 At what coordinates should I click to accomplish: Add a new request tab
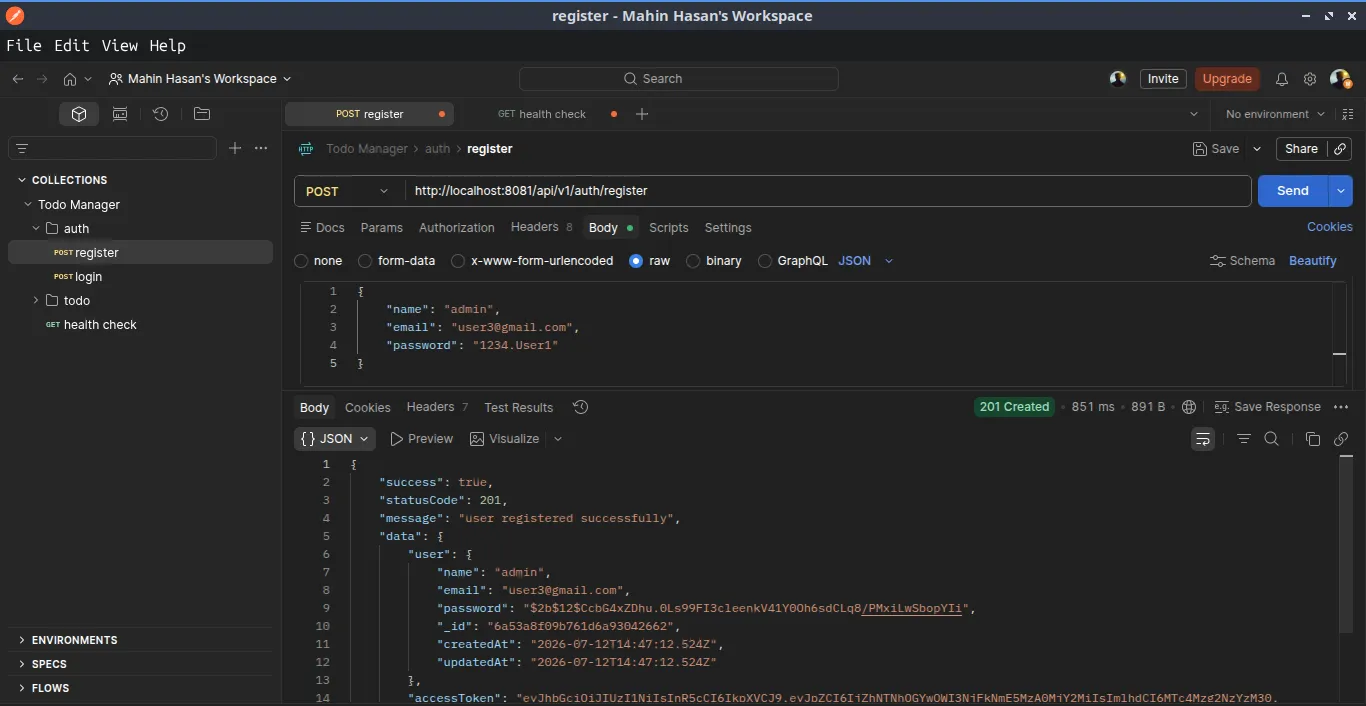[x=642, y=114]
